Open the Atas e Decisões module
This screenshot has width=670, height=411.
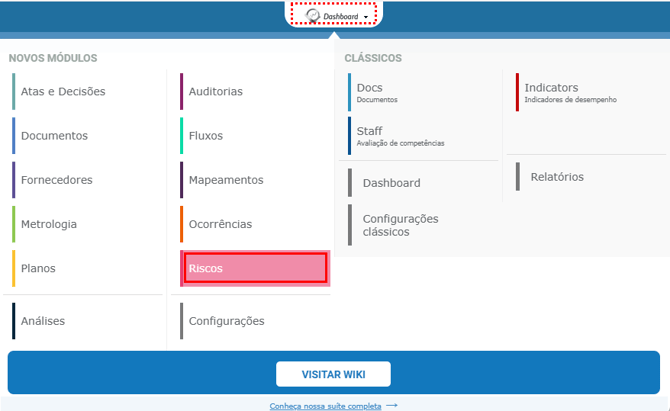(63, 91)
